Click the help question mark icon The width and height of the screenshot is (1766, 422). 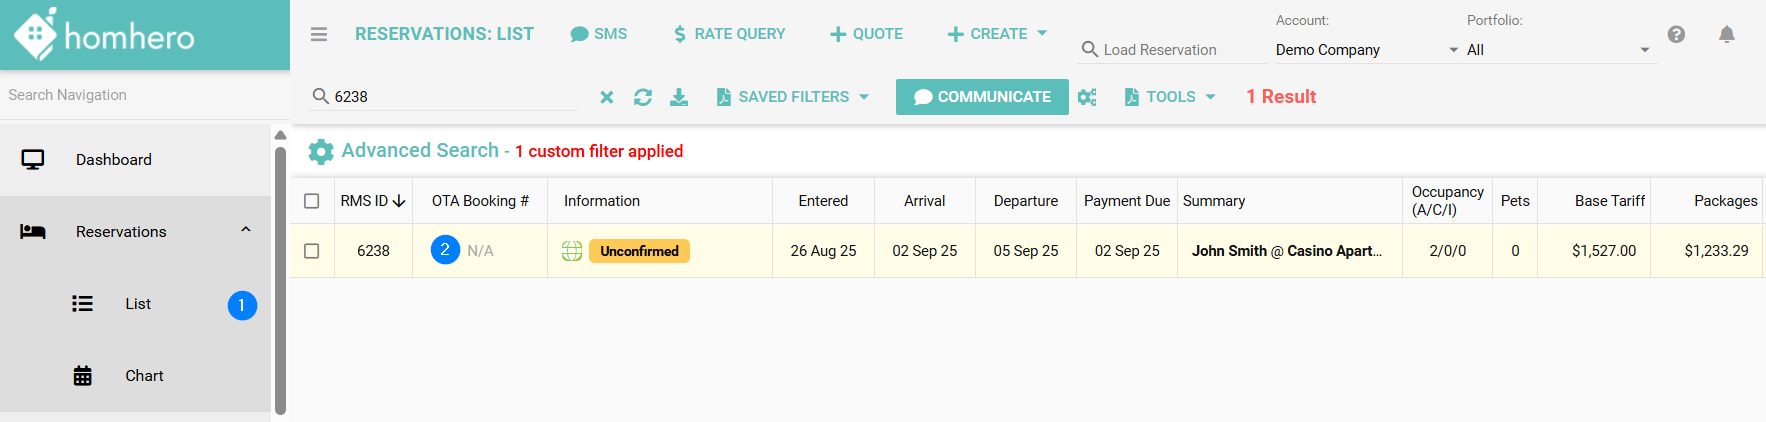click(1676, 34)
